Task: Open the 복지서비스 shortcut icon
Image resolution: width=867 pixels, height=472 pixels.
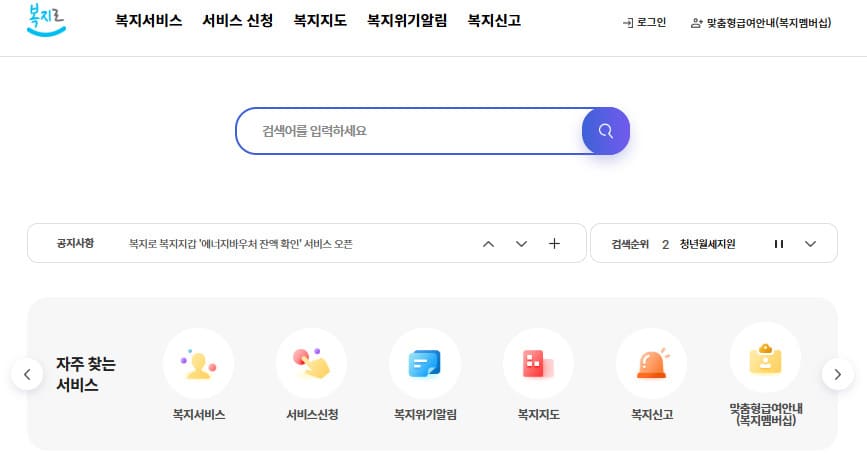Action: pyautogui.click(x=198, y=363)
